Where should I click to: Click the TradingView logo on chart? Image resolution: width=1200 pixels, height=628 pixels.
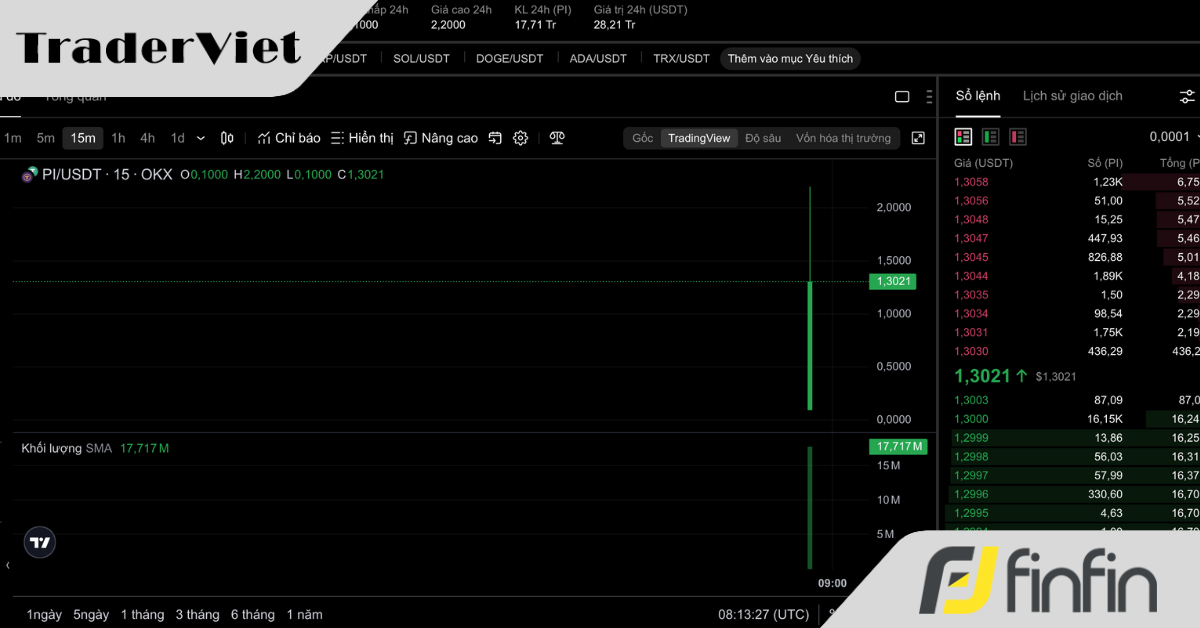point(40,543)
